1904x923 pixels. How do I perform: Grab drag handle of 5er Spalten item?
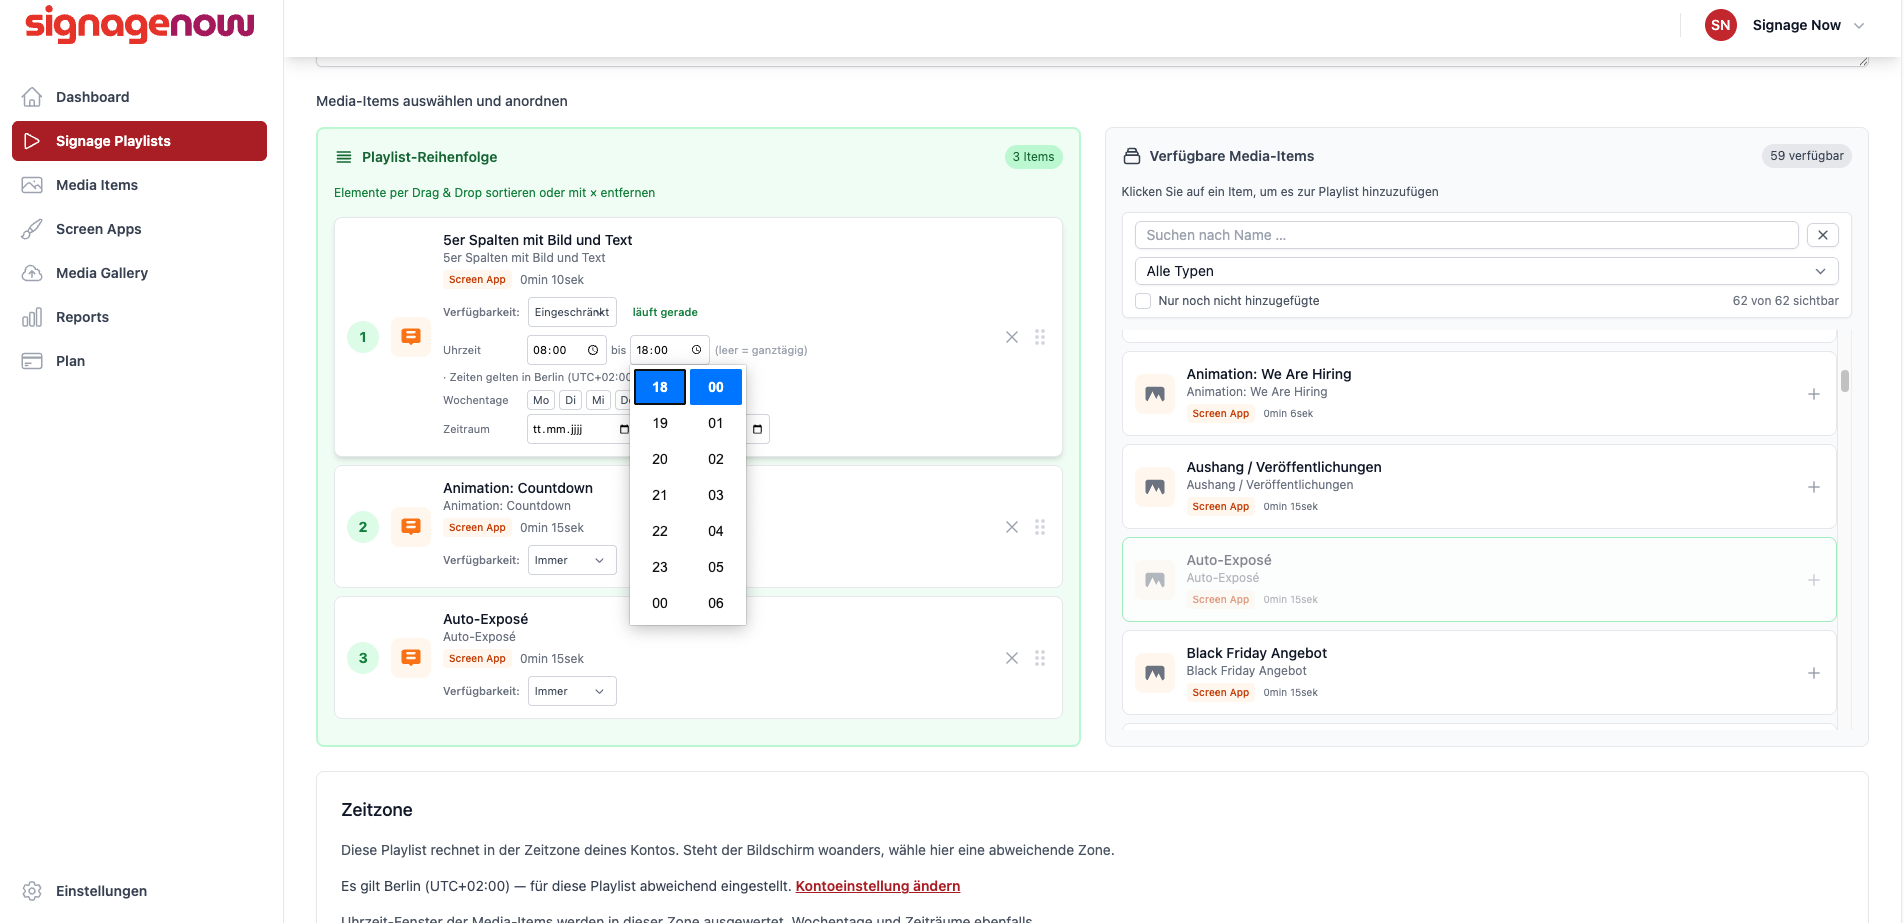[1040, 337]
